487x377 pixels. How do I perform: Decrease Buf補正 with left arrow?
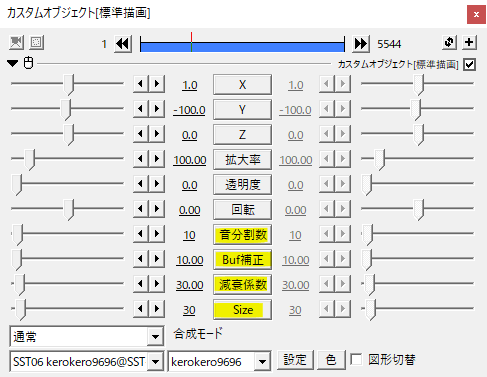[141, 259]
